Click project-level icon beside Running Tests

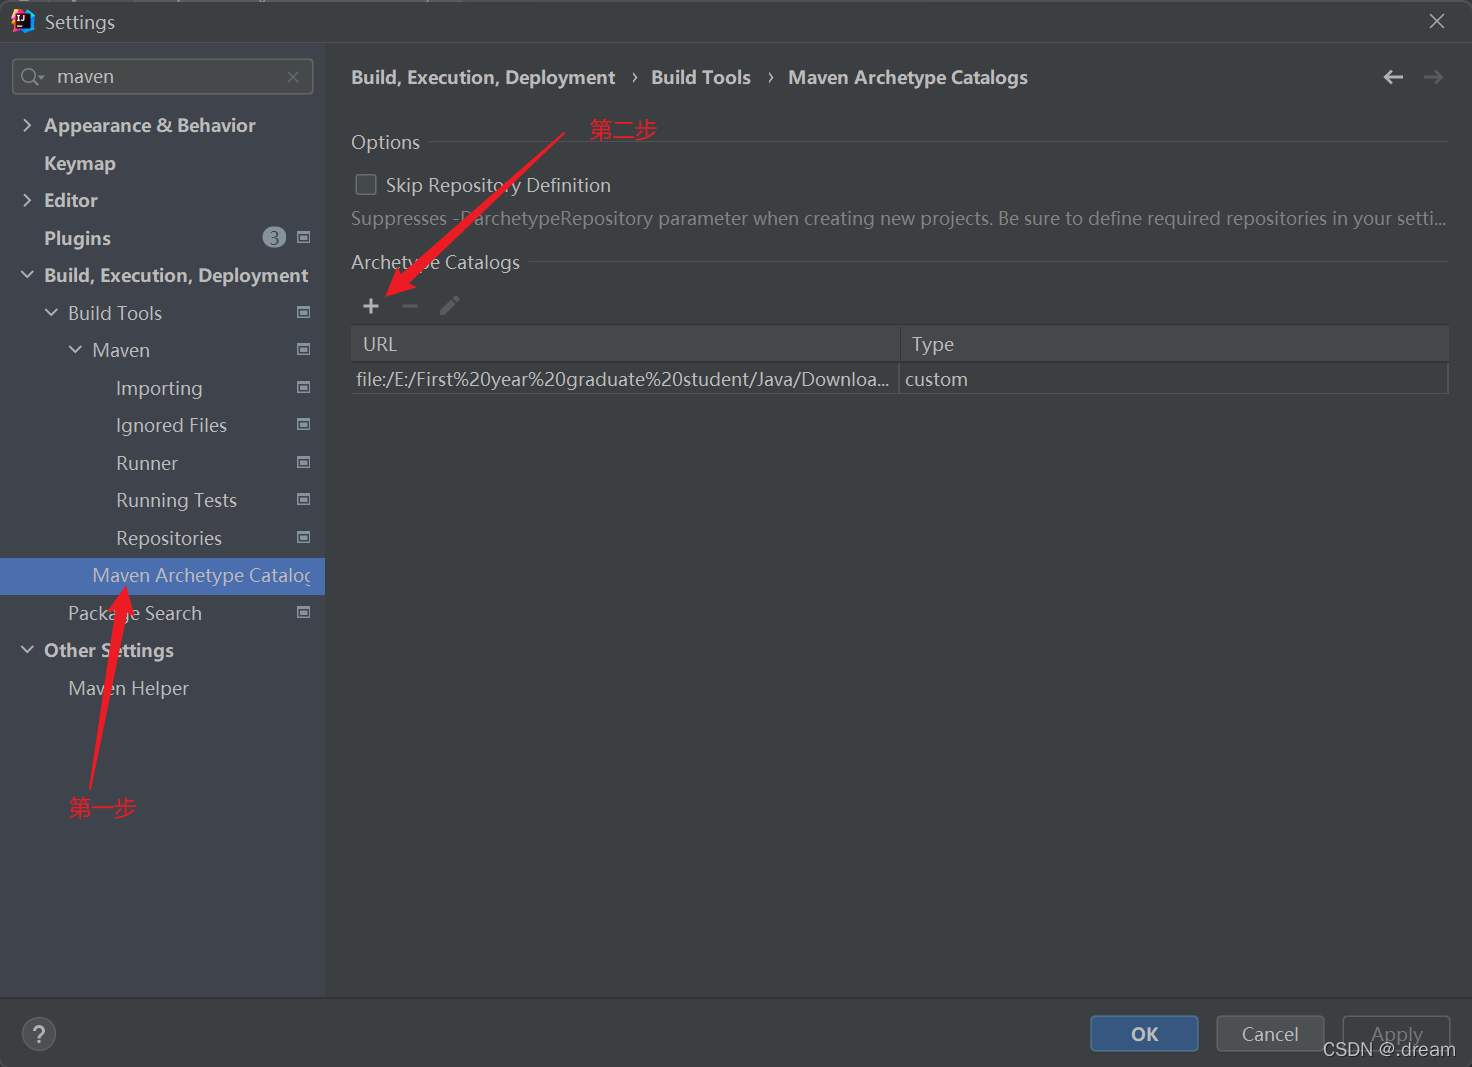[303, 499]
